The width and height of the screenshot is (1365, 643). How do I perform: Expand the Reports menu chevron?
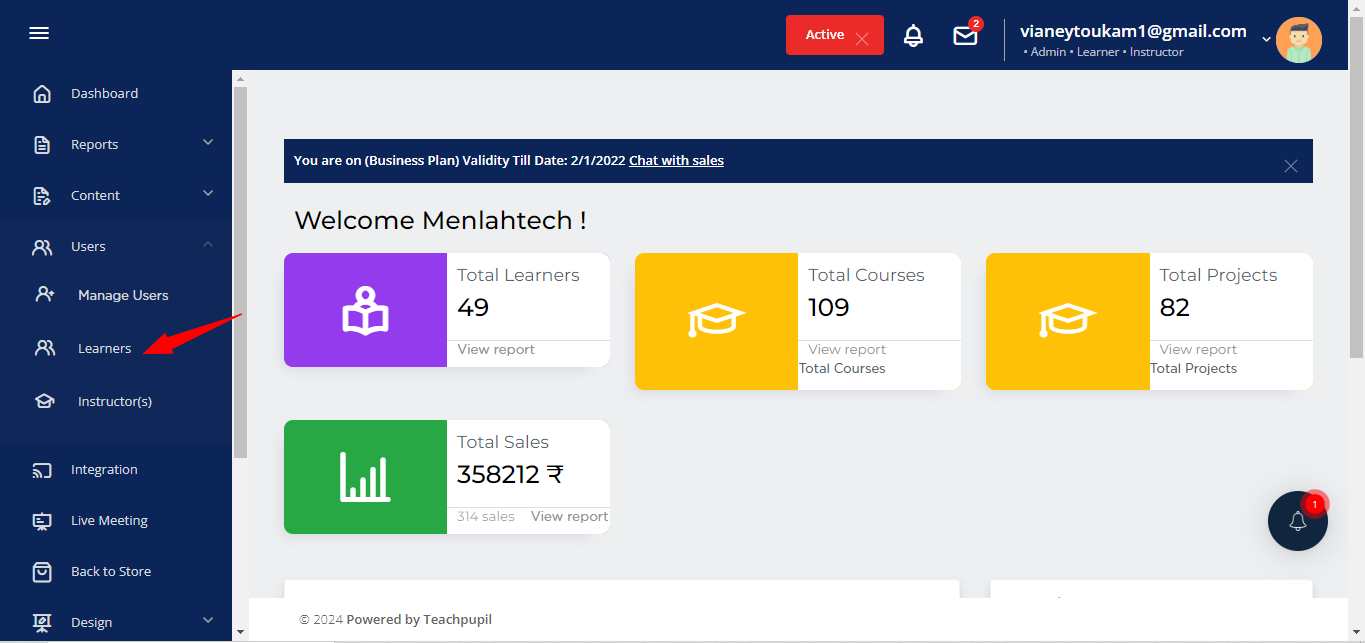[208, 143]
